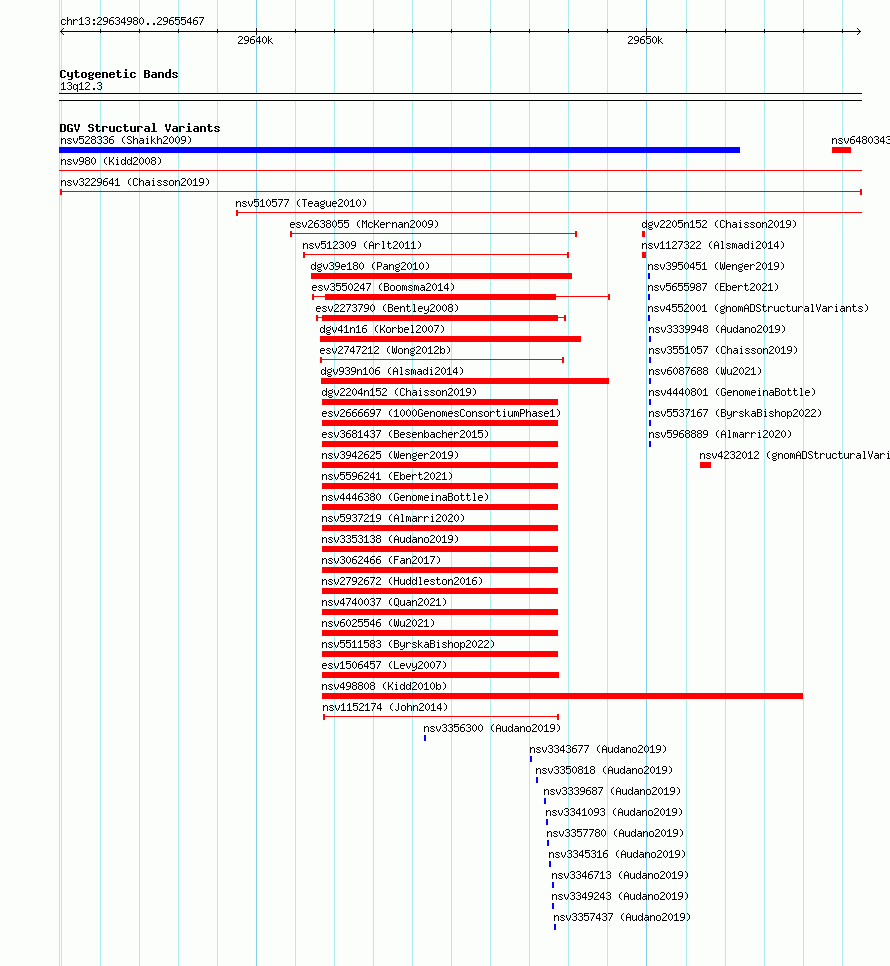Viewport: 890px width, 966px height.
Task: Select esv2666697 (1000GenomesConsortiumPhase1) label
Action: point(441,413)
